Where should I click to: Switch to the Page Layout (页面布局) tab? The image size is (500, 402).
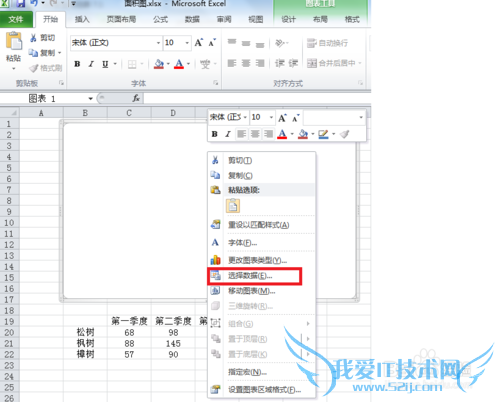click(x=121, y=19)
